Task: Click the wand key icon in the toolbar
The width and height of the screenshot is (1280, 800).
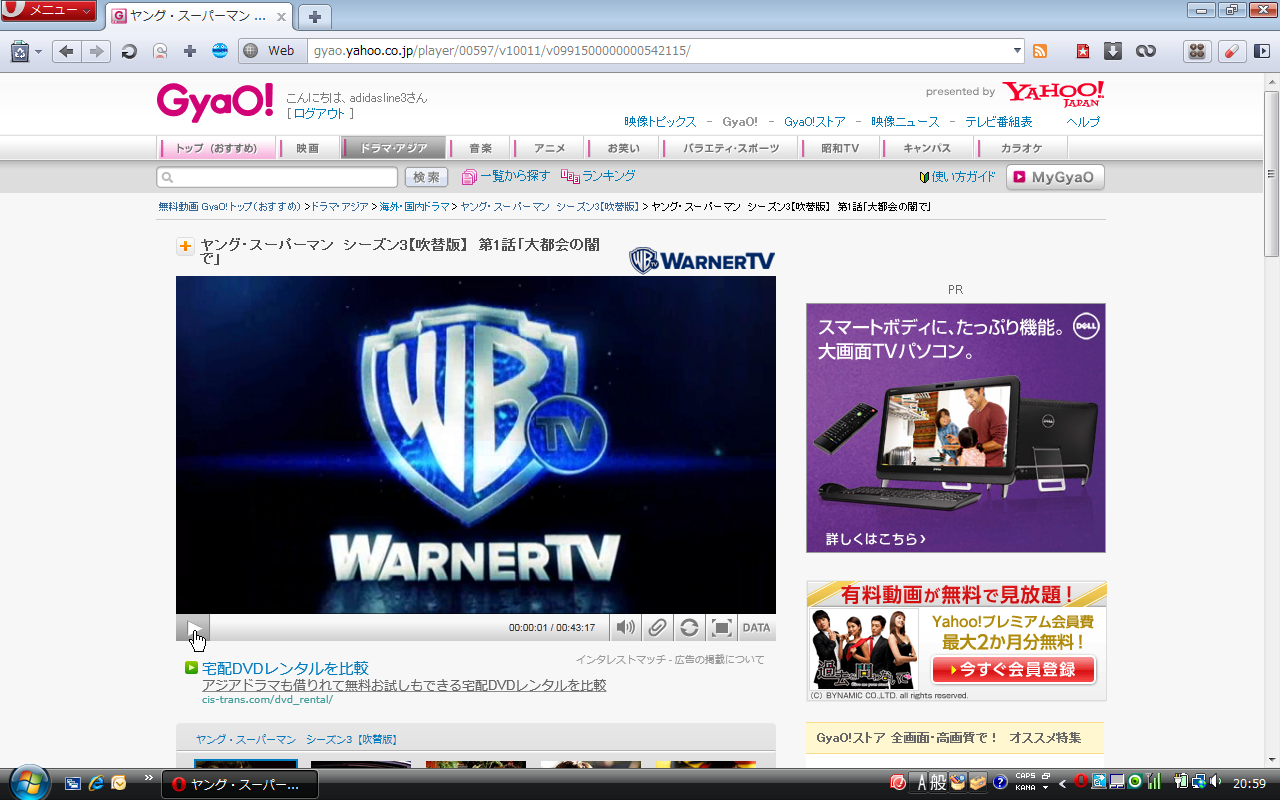Action: point(160,51)
